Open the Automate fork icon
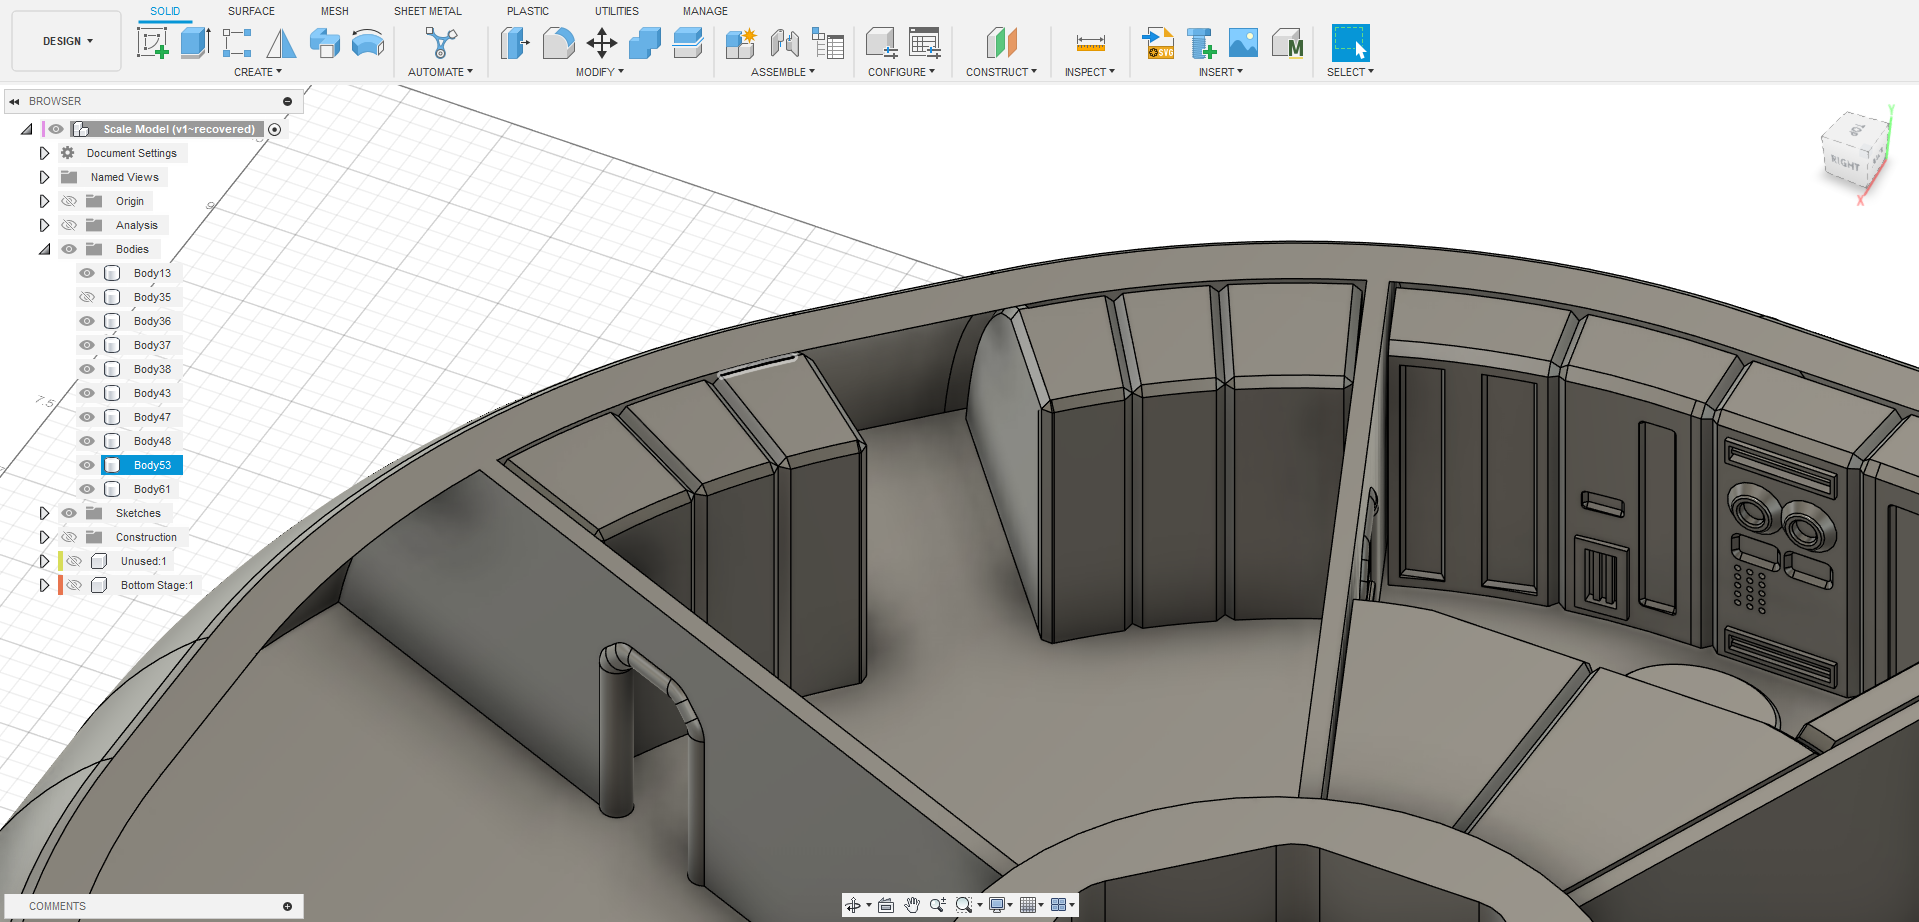1919x922 pixels. coord(441,42)
